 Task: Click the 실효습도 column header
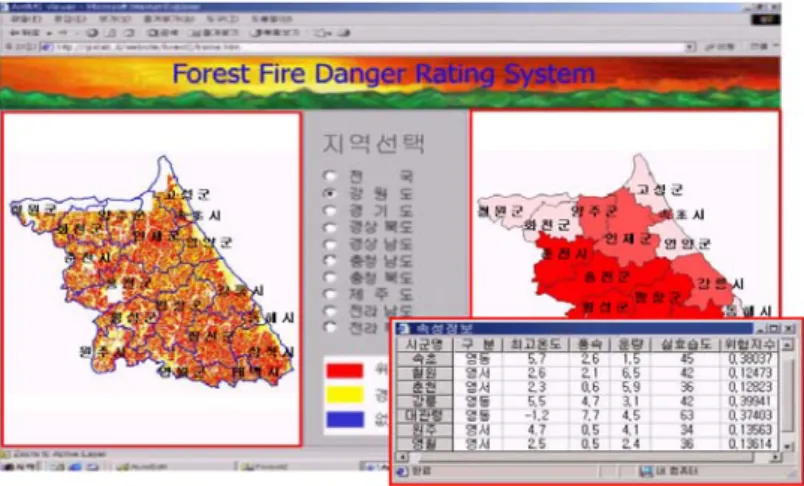pos(686,344)
